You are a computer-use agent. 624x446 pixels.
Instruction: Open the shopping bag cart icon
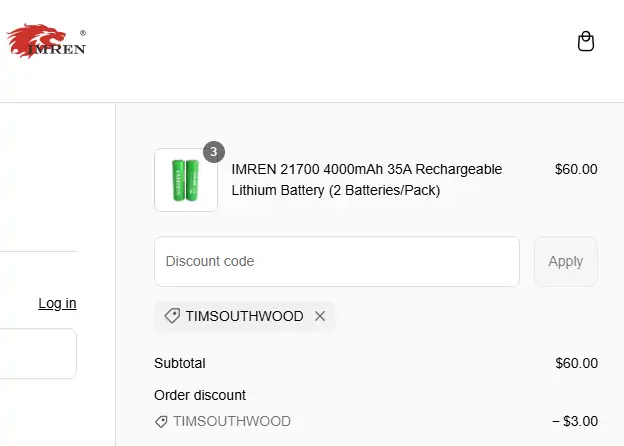586,41
